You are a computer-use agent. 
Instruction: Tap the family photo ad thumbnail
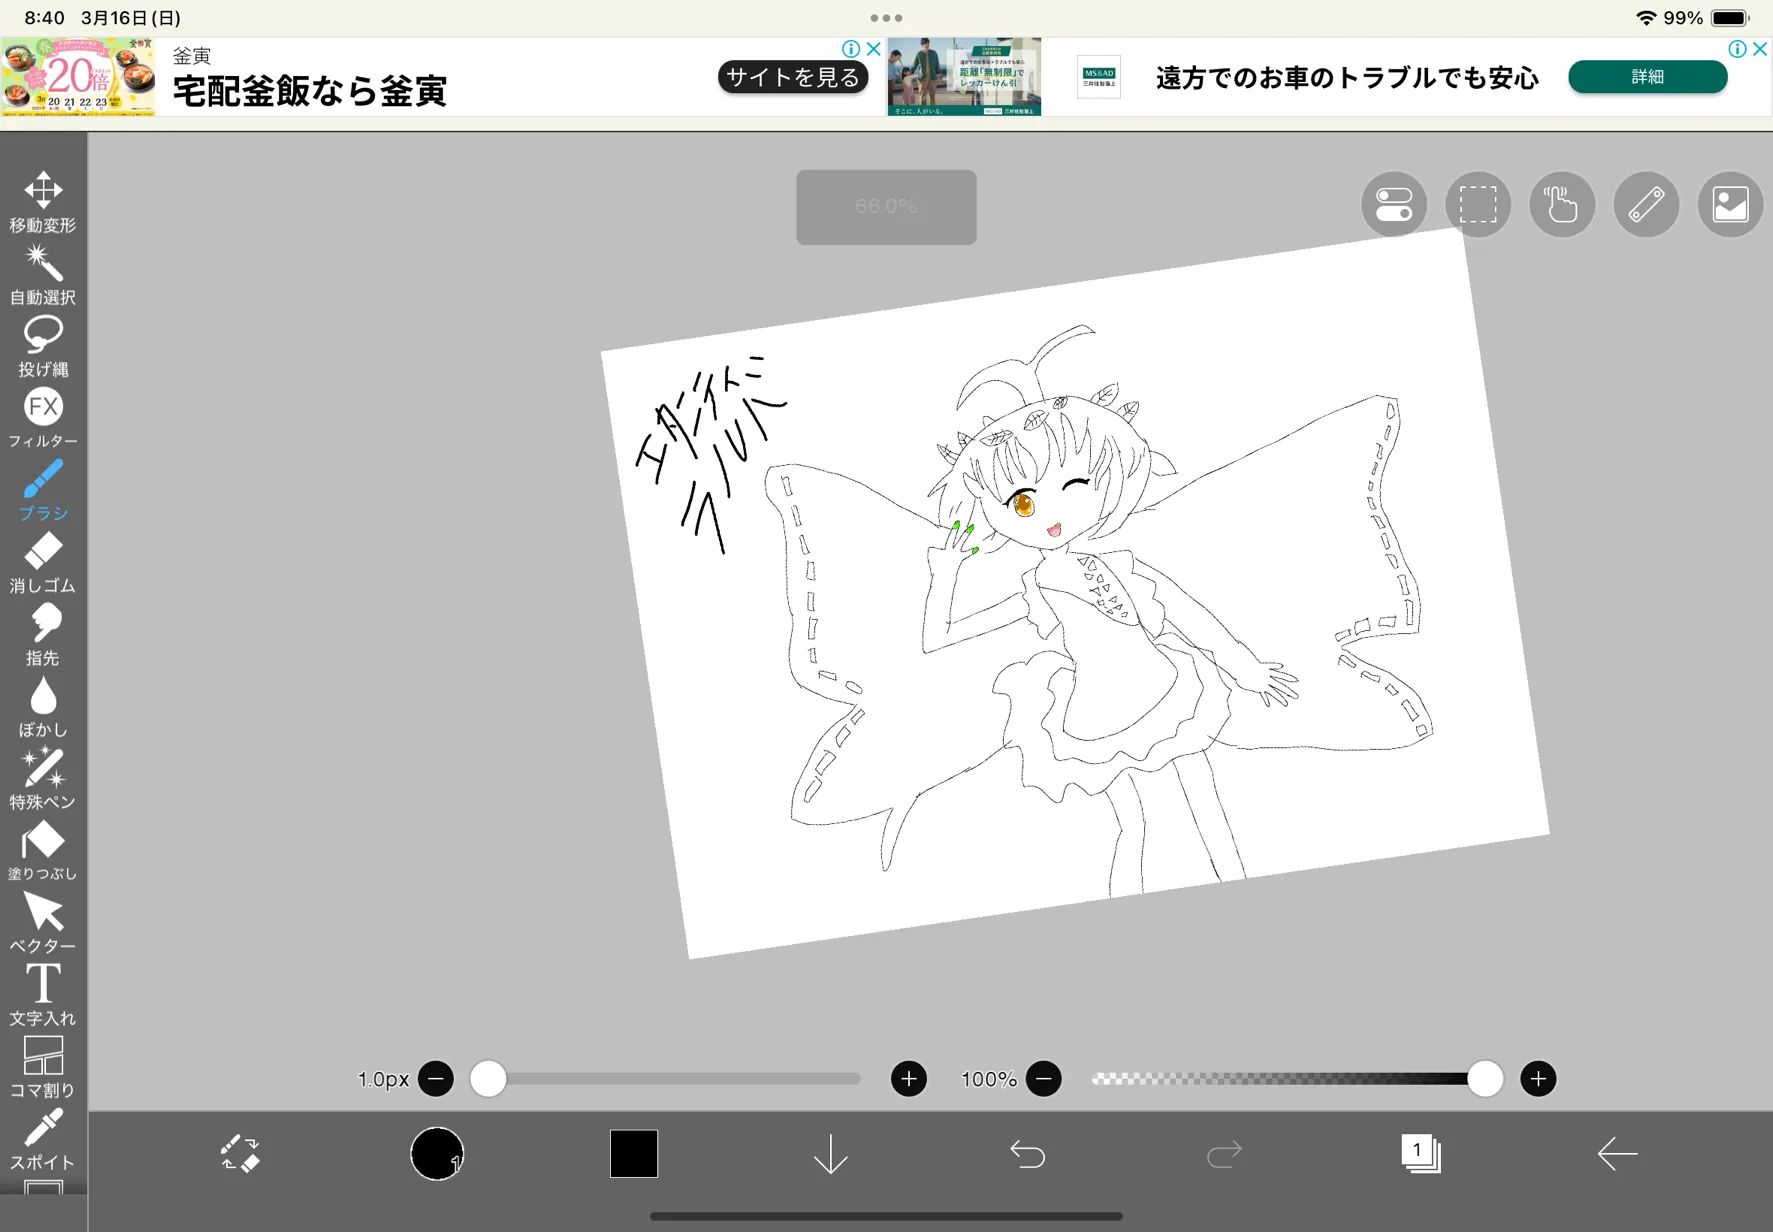[x=964, y=77]
